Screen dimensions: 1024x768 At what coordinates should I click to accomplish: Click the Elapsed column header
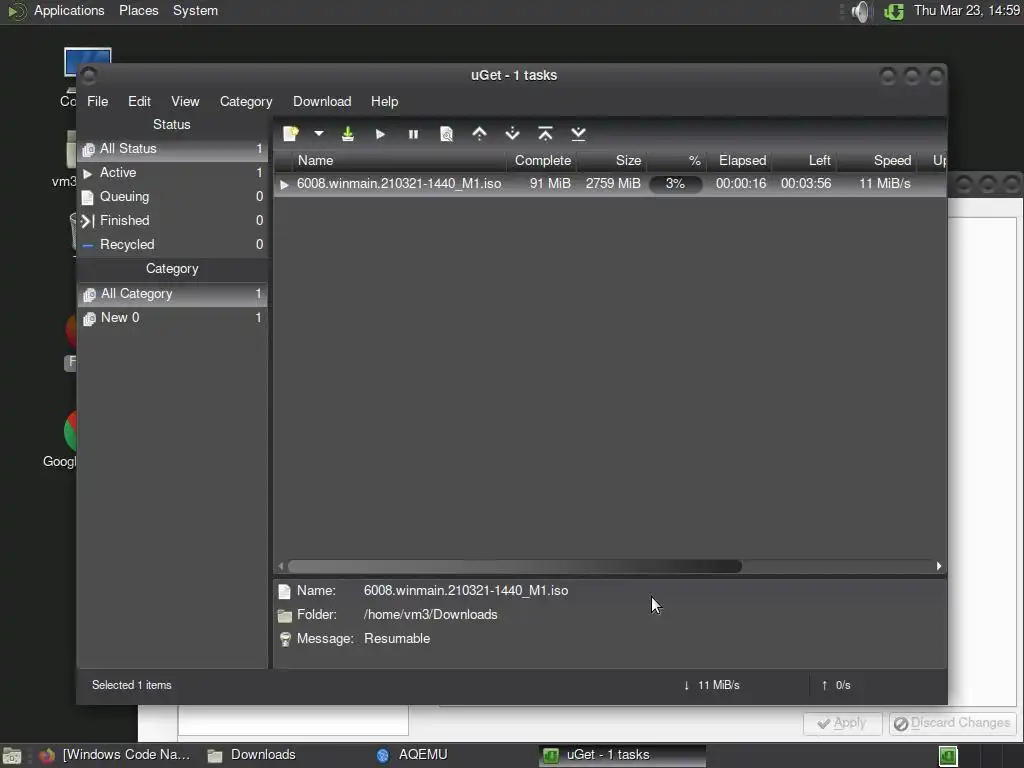point(740,161)
